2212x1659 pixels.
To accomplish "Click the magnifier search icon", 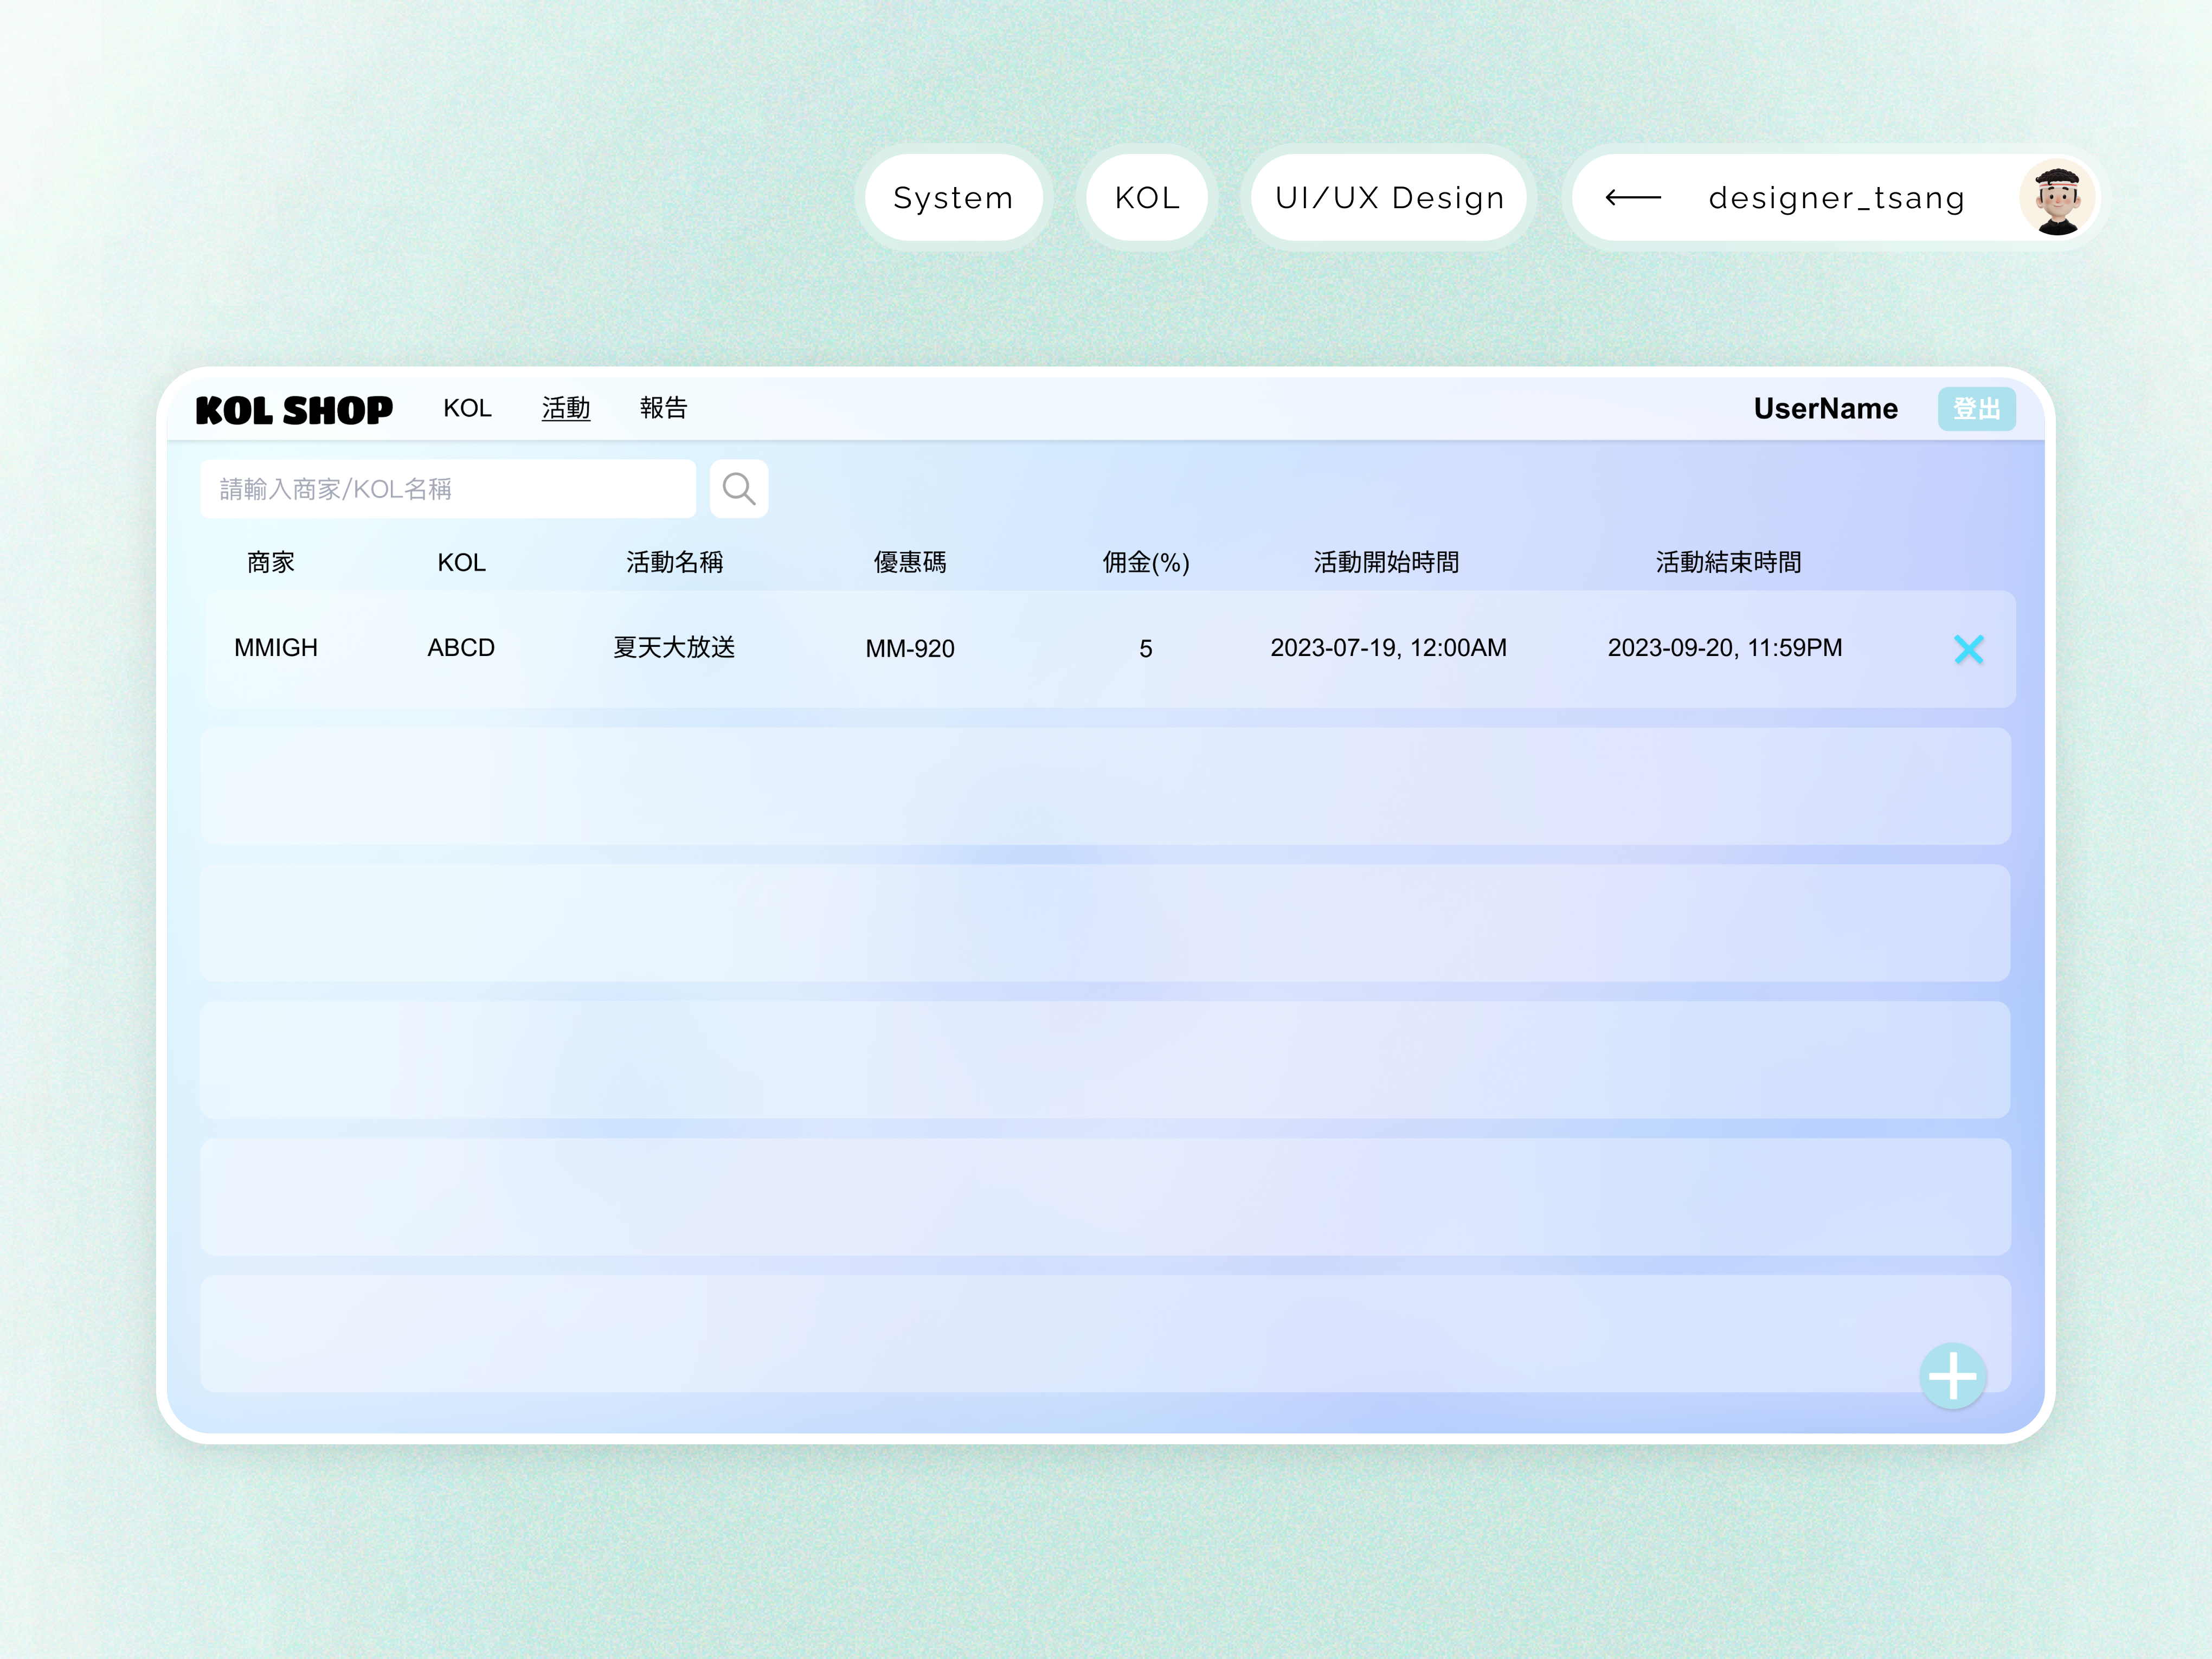I will tap(738, 489).
